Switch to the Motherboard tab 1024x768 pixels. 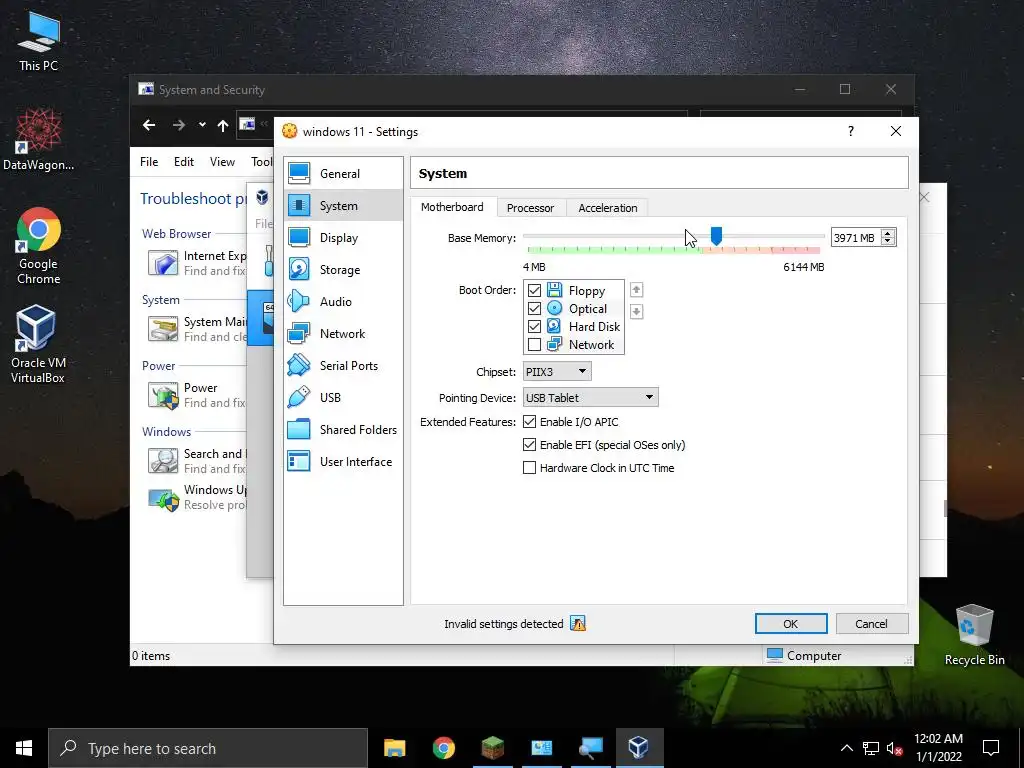tap(452, 207)
